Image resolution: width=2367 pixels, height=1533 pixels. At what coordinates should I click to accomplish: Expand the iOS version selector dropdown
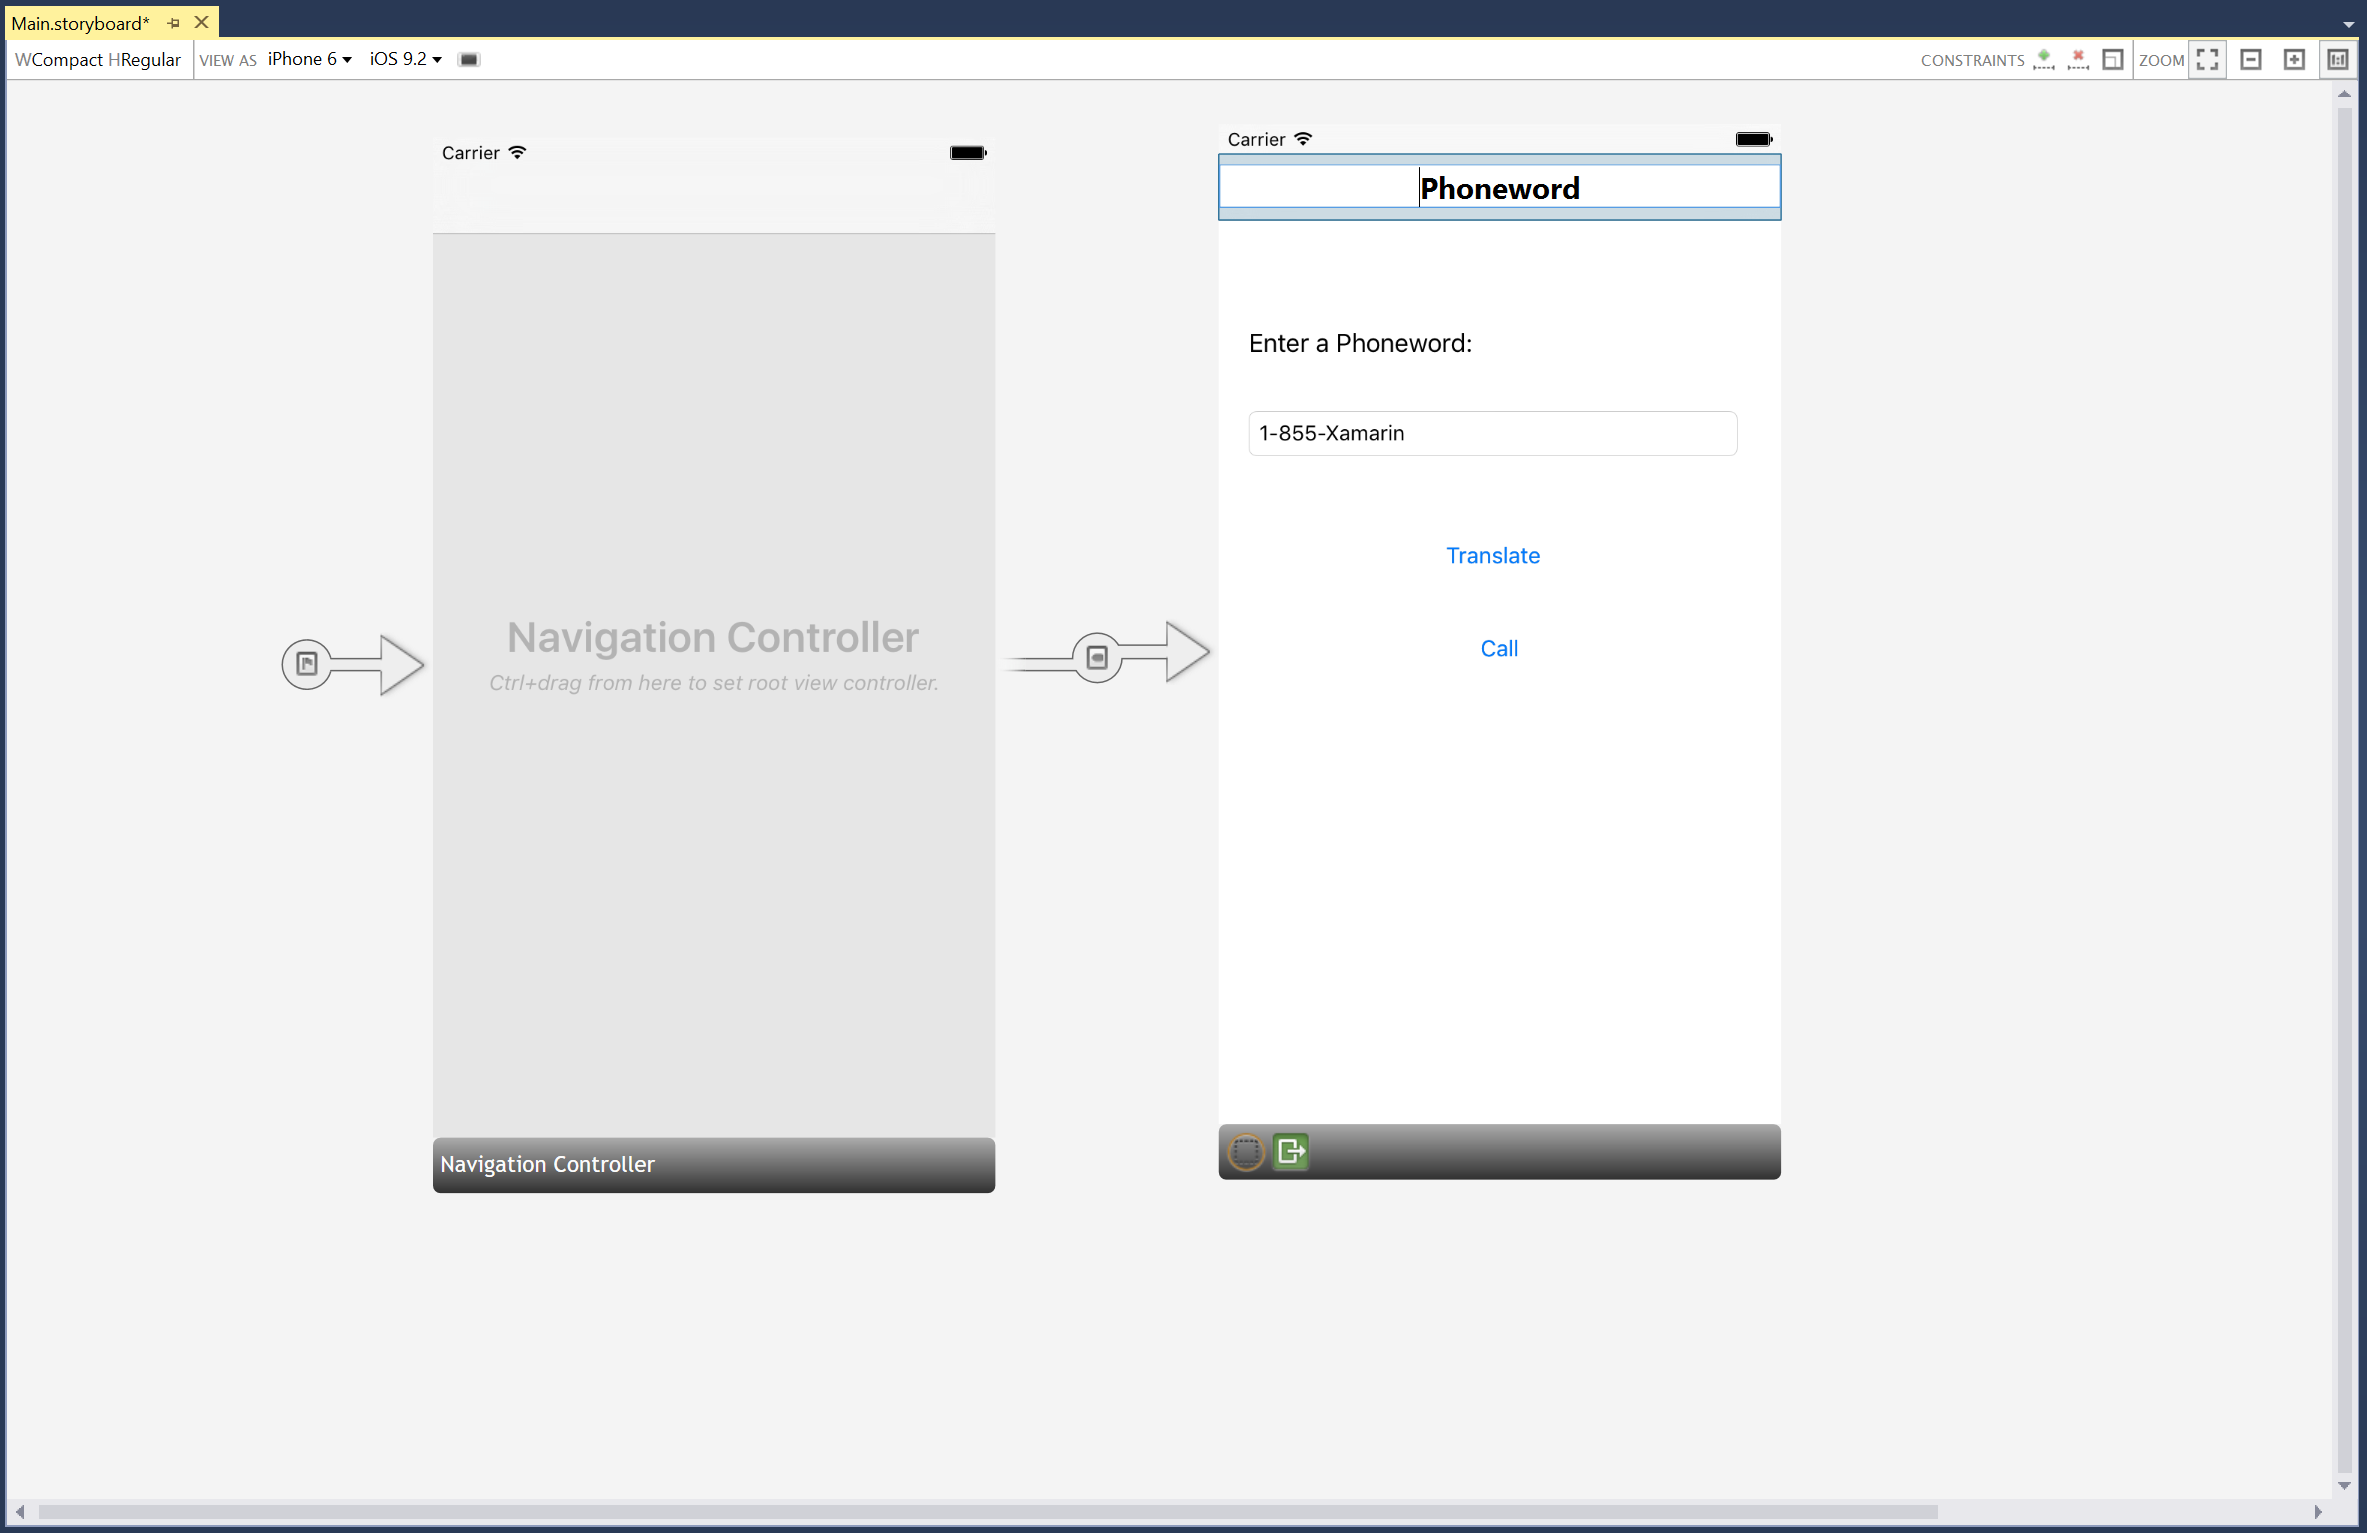tap(405, 59)
